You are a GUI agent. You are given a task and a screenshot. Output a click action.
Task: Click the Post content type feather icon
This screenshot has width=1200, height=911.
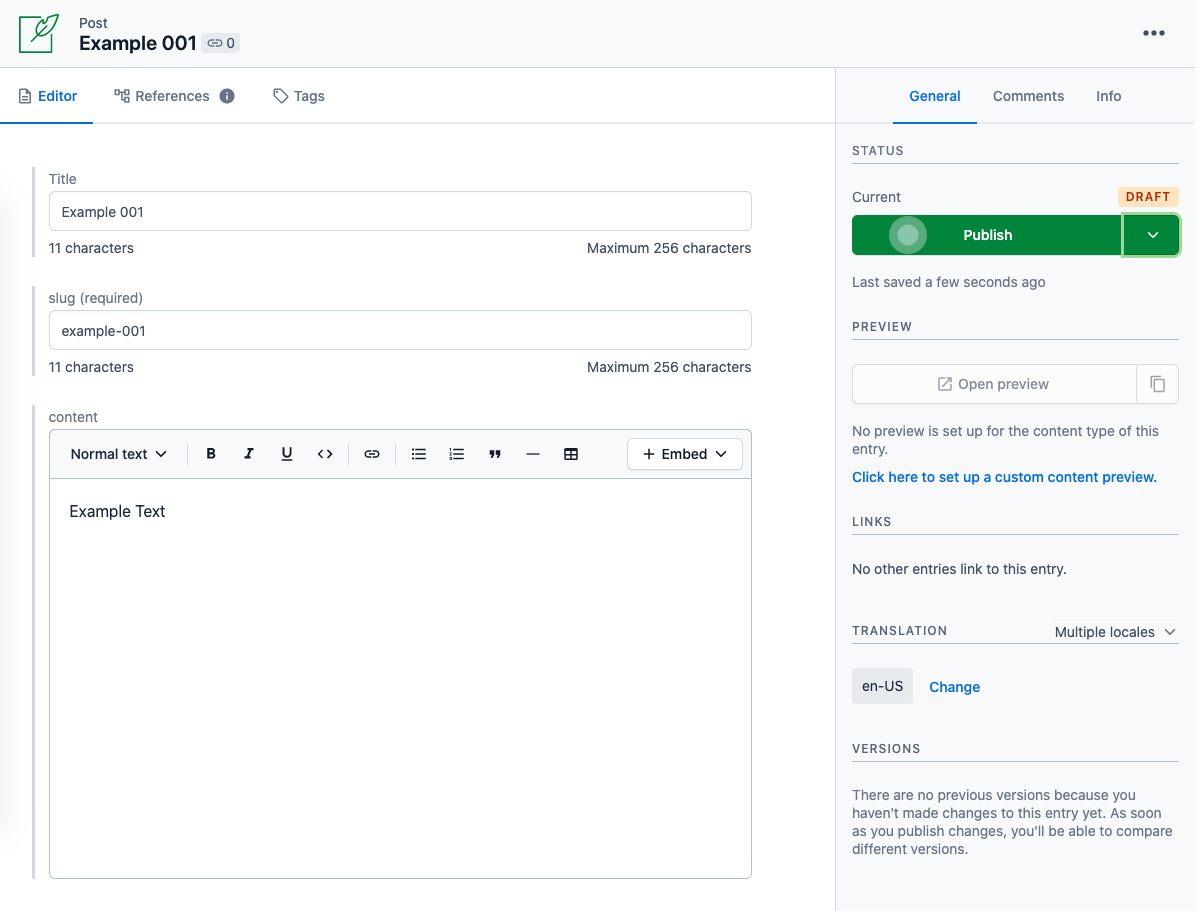40,34
